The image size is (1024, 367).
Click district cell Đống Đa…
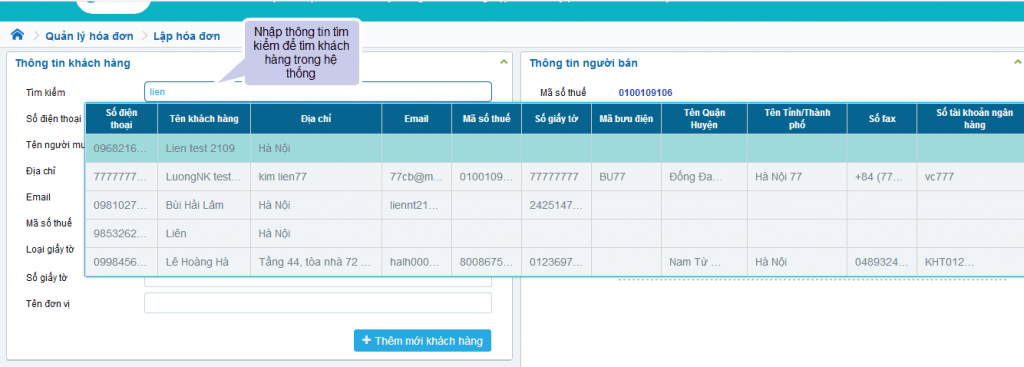(x=704, y=176)
